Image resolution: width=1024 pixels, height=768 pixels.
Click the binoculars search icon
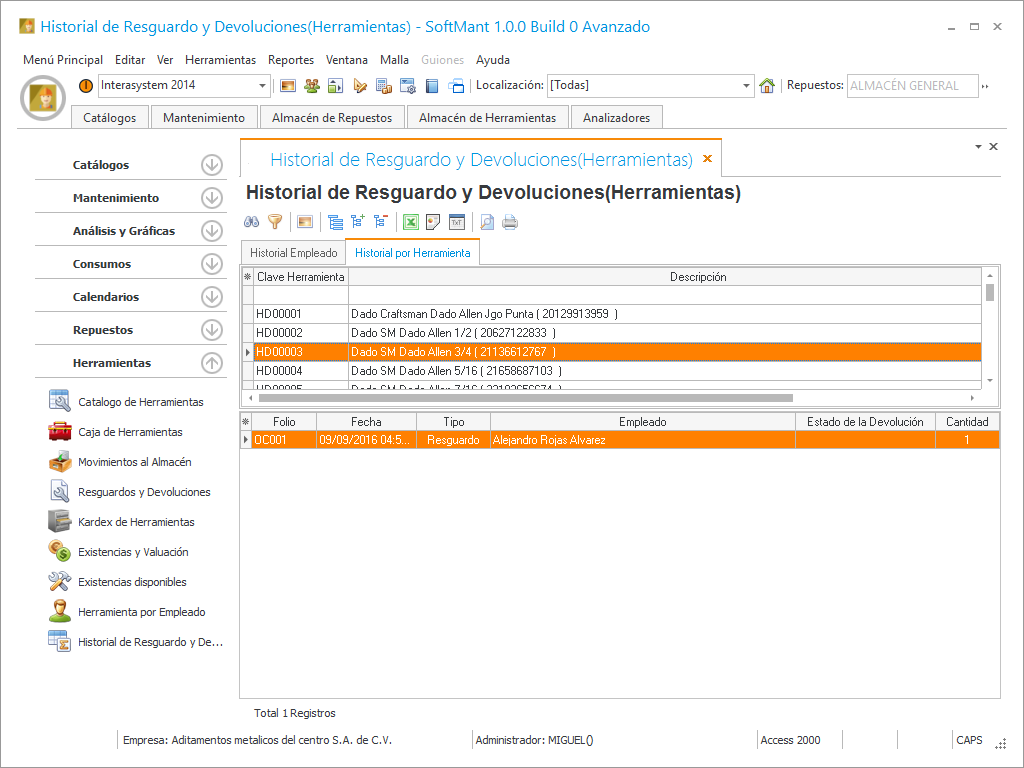pos(252,222)
